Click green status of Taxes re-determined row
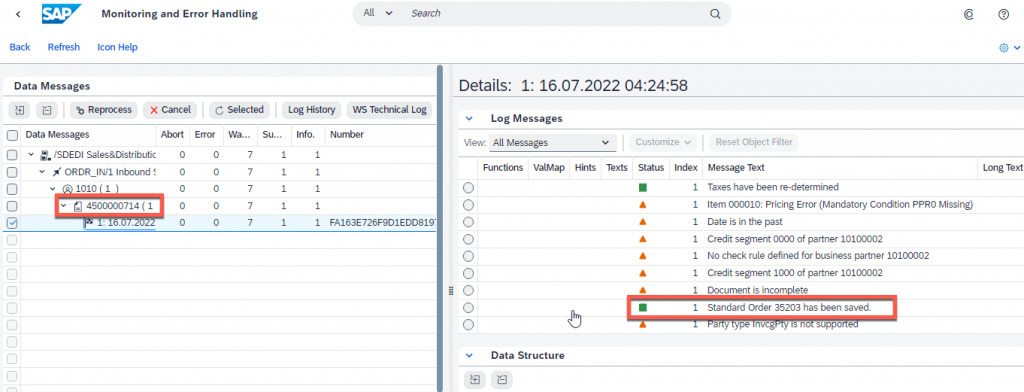Viewport: 1024px width, 392px height. (x=643, y=188)
